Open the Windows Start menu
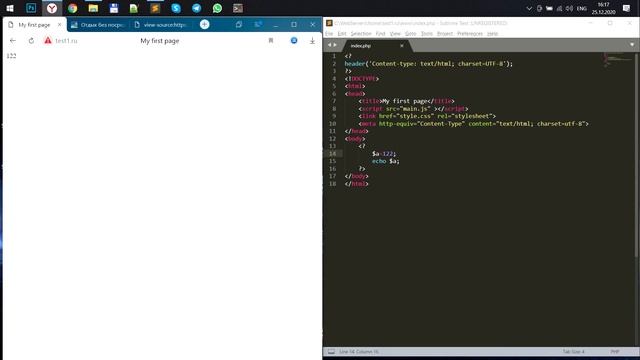This screenshot has width=640, height=360. pyautogui.click(x=10, y=8)
